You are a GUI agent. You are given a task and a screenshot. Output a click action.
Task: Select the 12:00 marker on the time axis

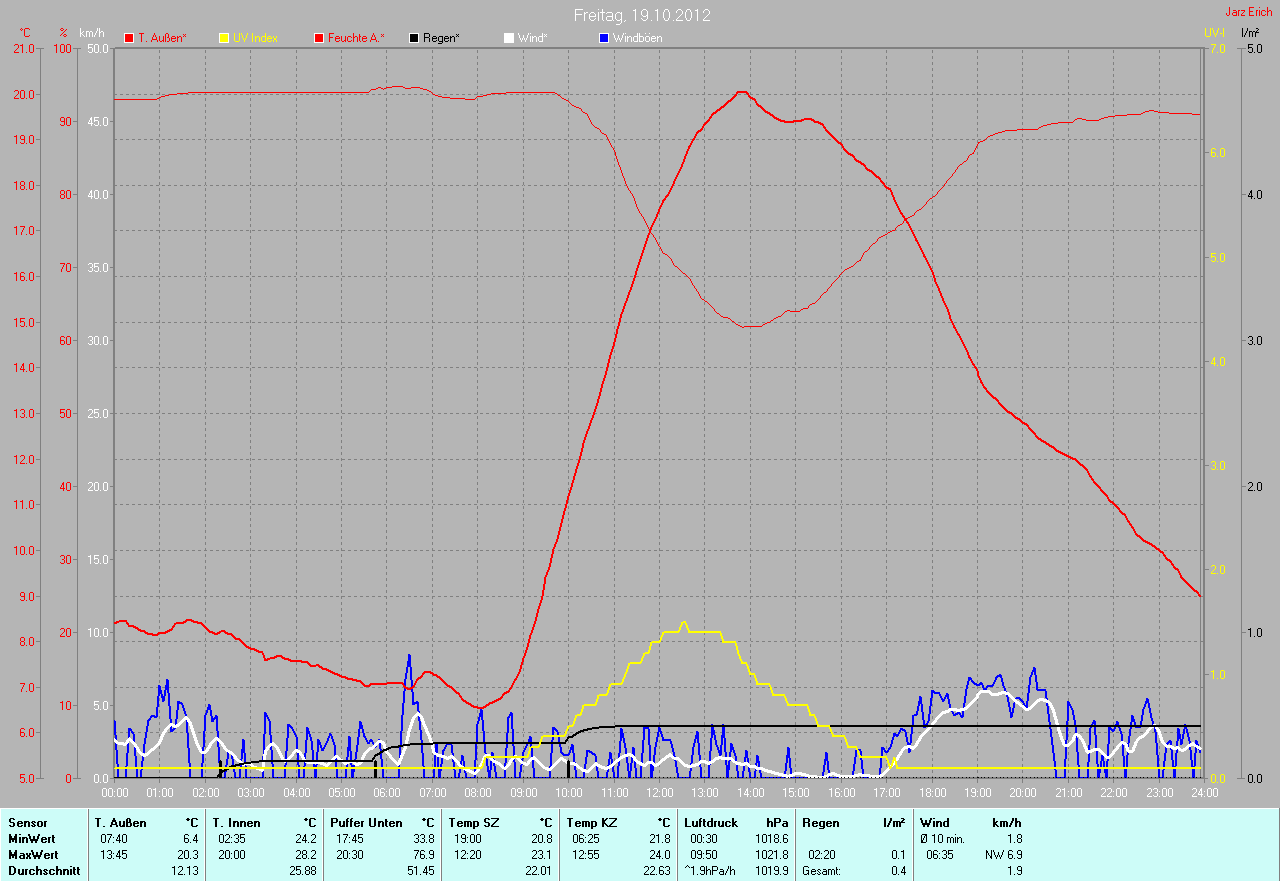point(660,792)
